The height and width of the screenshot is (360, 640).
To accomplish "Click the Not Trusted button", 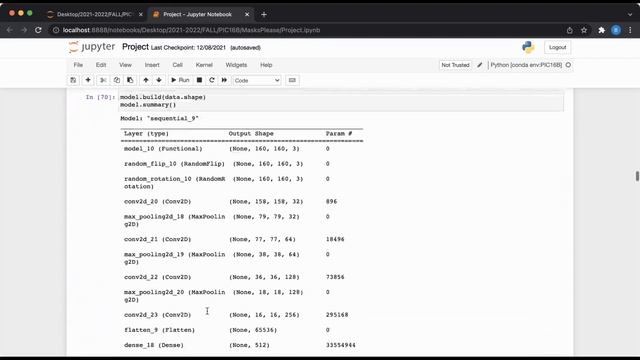I will pos(455,65).
